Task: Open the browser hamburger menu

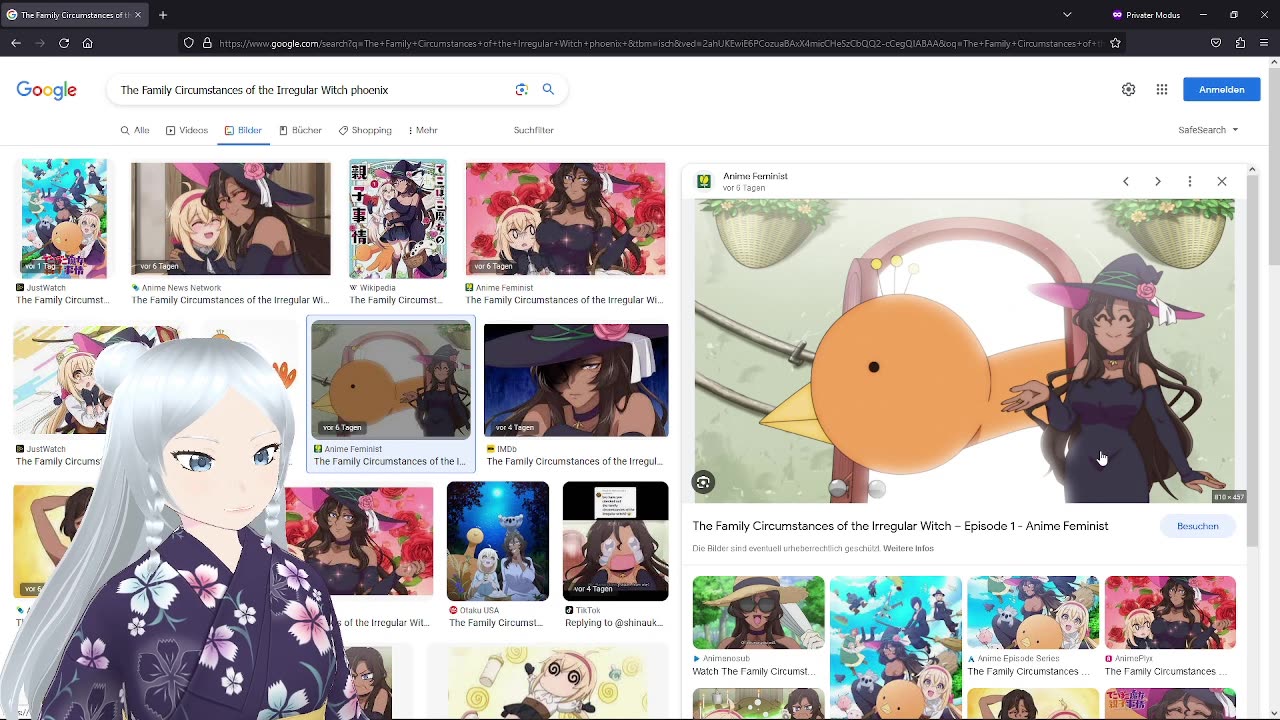Action: (x=1264, y=43)
